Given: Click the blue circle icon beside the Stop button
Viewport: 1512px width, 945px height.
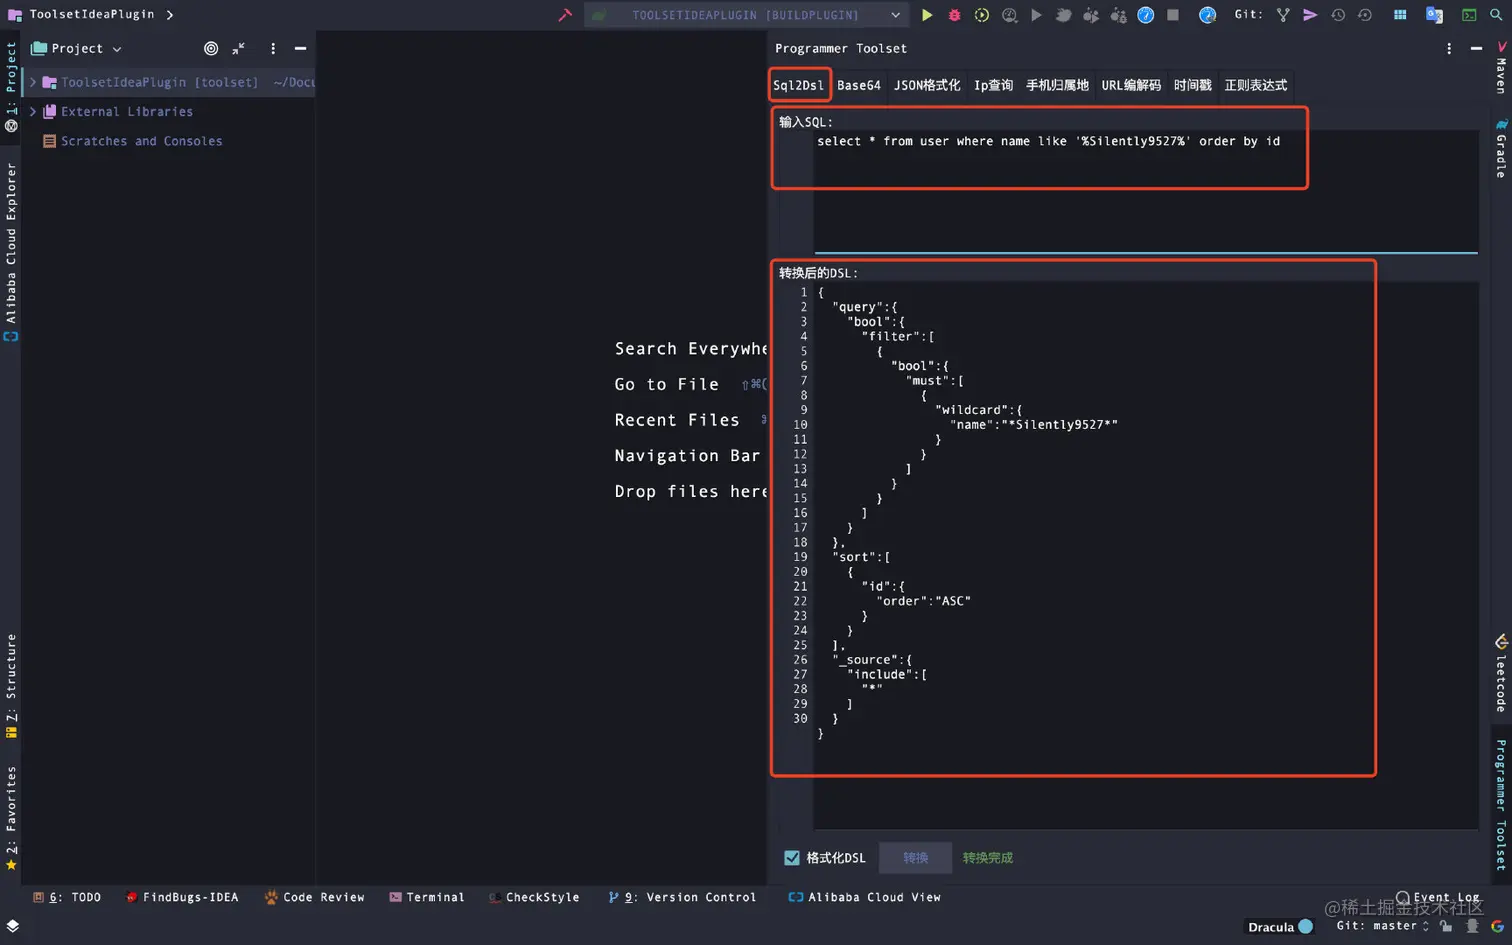Looking at the screenshot, I should (1146, 15).
